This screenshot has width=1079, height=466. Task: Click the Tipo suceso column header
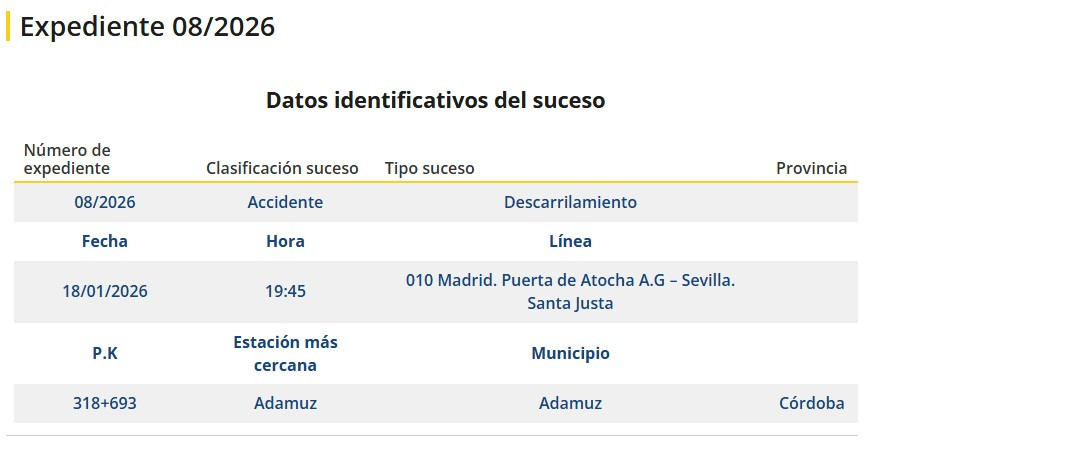pos(429,168)
